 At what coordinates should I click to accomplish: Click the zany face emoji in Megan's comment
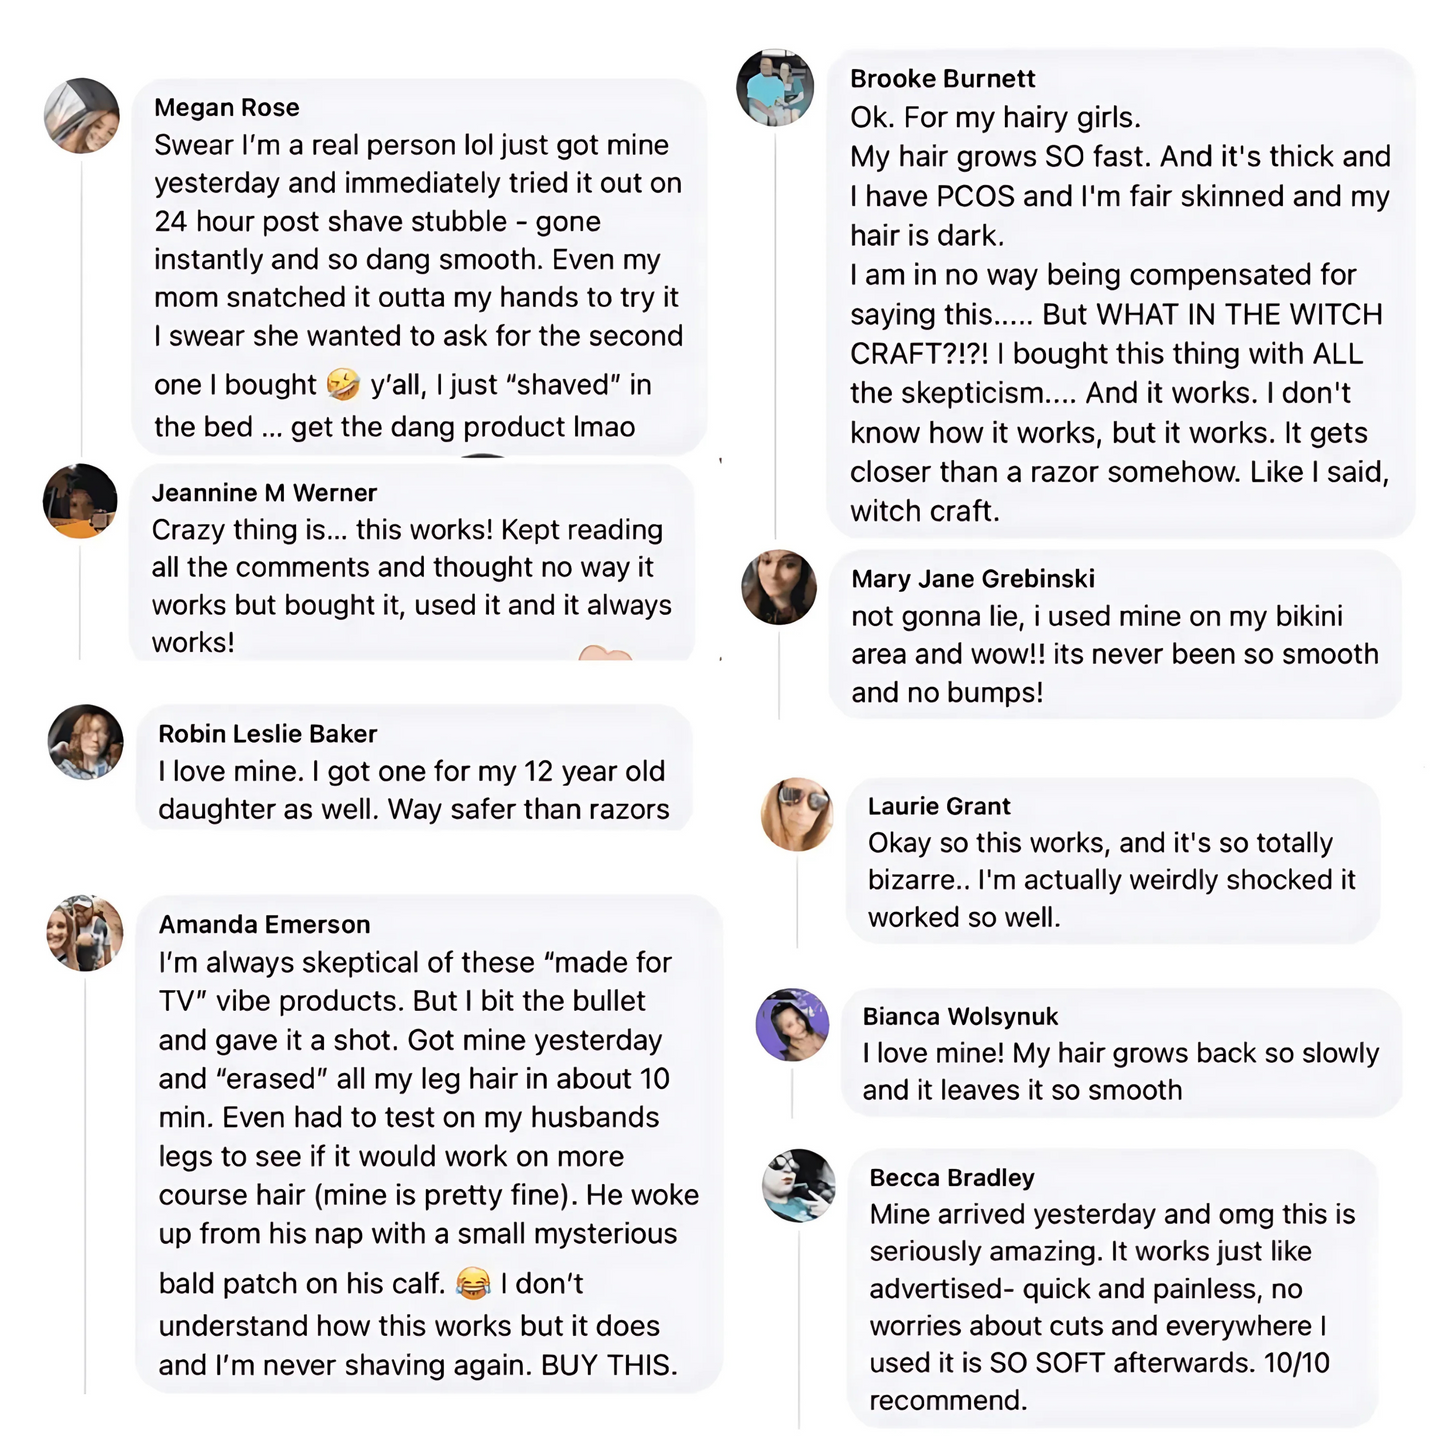tap(343, 384)
